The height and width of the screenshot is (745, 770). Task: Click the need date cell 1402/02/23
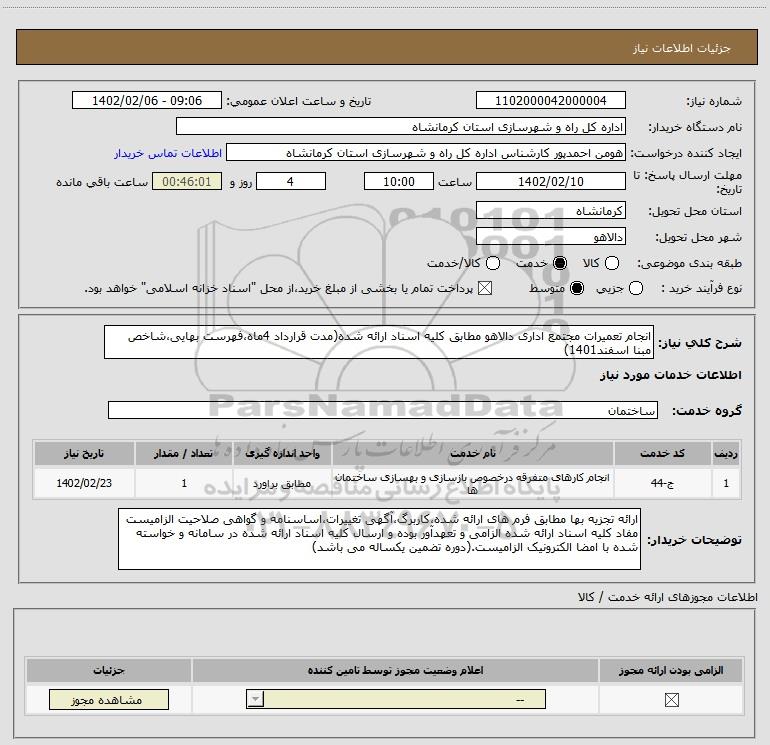coord(84,483)
